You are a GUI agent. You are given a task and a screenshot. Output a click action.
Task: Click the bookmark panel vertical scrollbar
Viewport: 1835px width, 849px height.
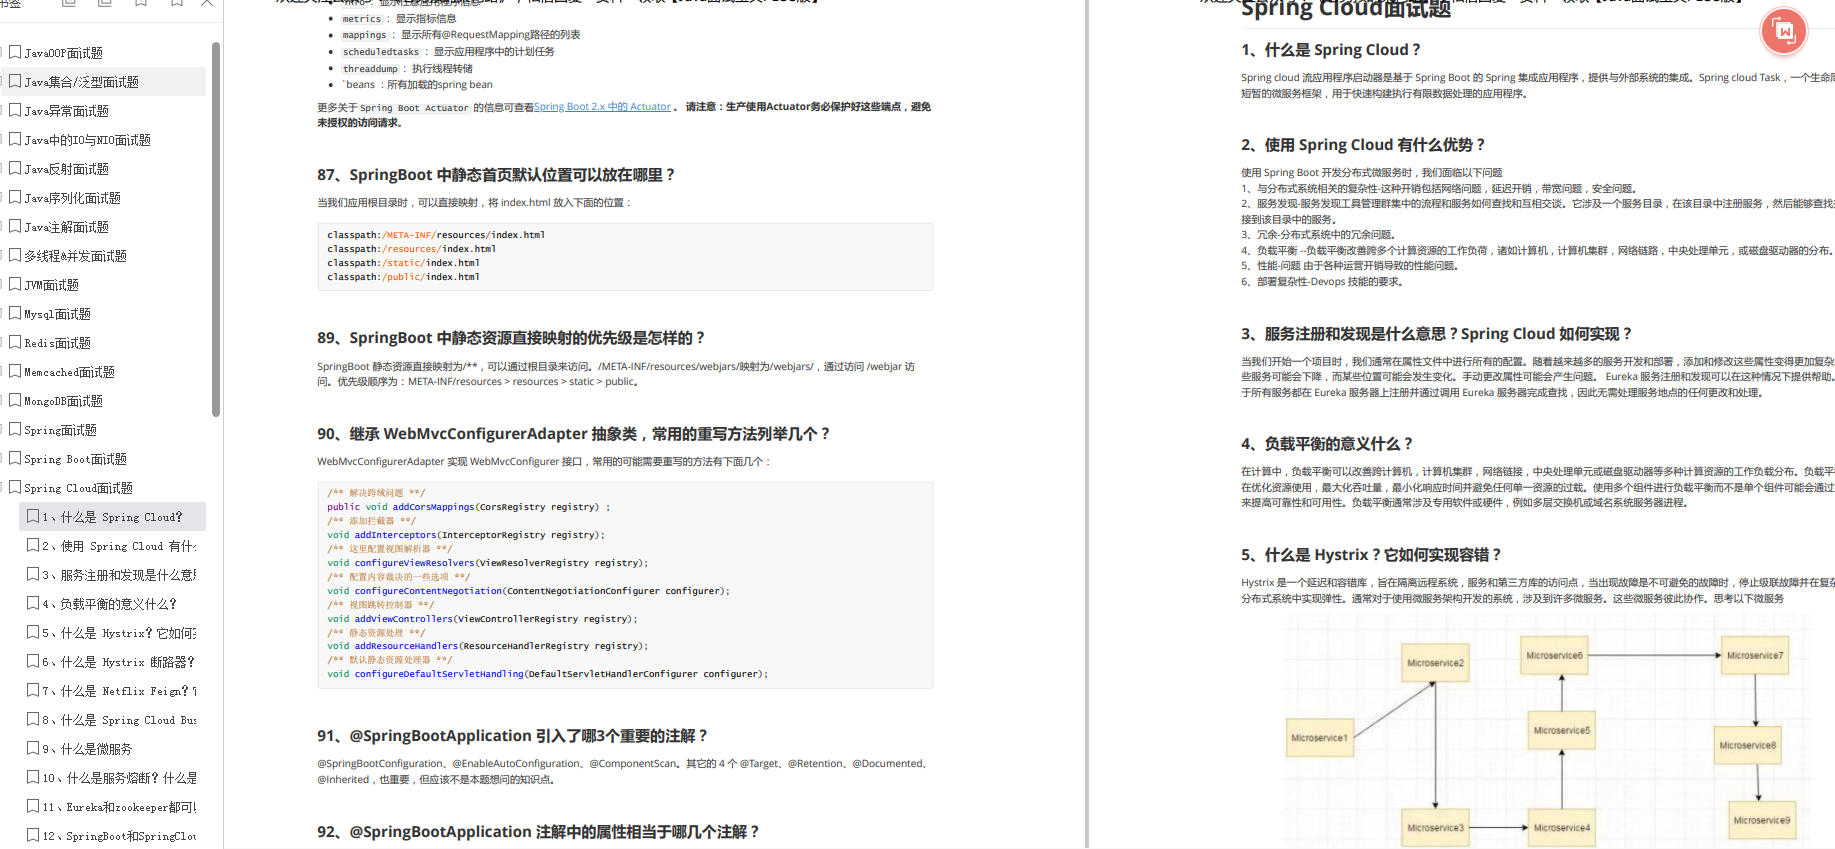tap(216, 229)
